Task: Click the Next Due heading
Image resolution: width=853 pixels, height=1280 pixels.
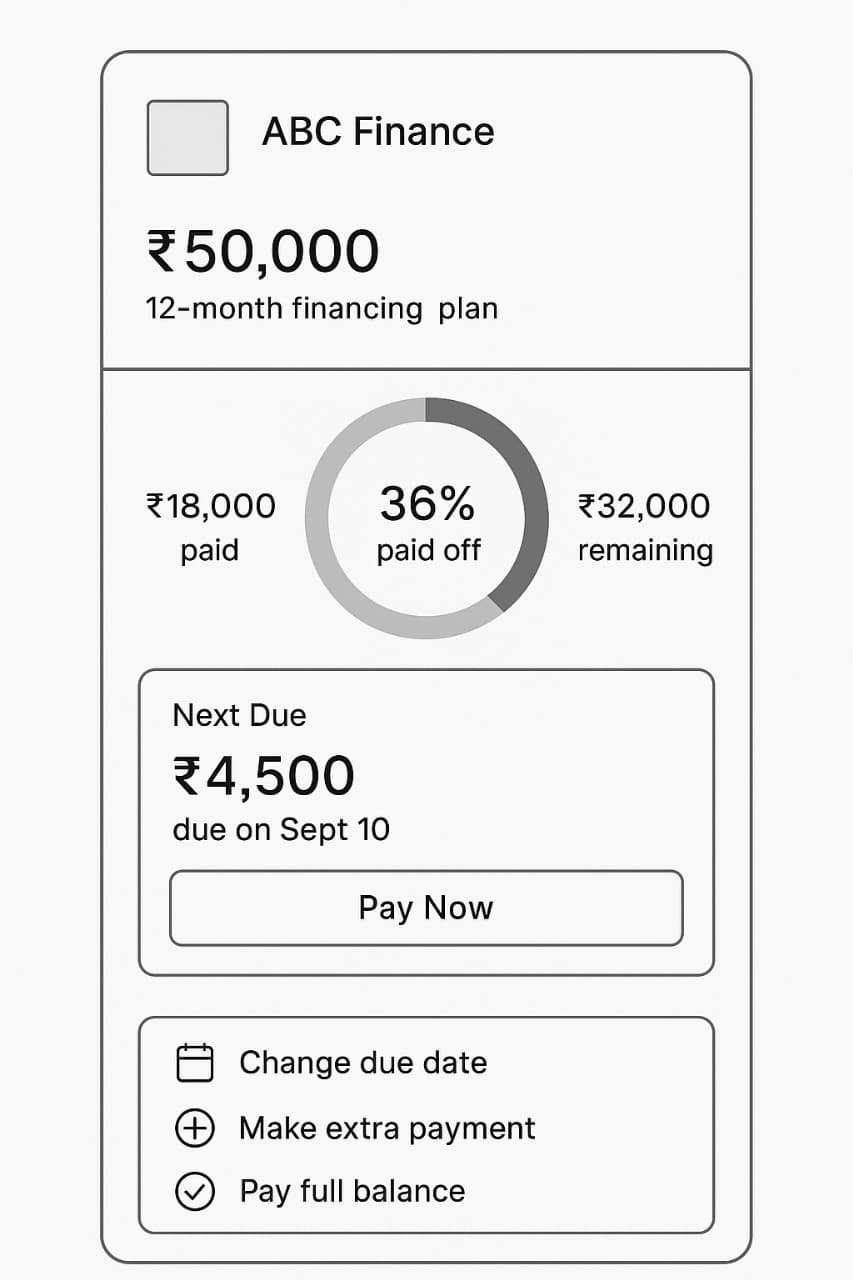Action: click(239, 715)
